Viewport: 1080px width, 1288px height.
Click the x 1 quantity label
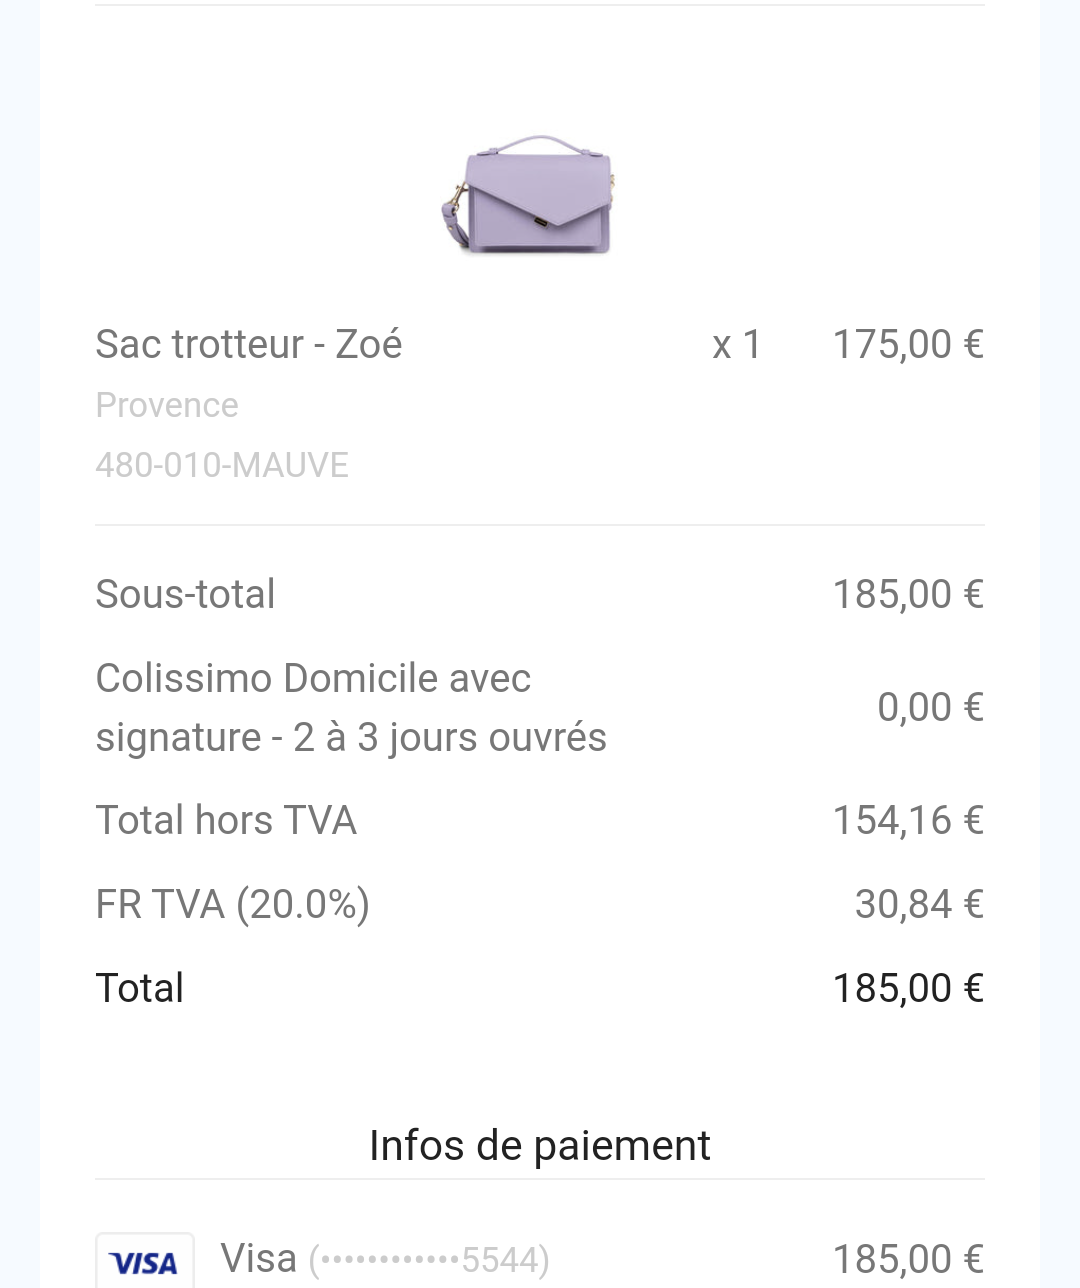pyautogui.click(x=737, y=345)
